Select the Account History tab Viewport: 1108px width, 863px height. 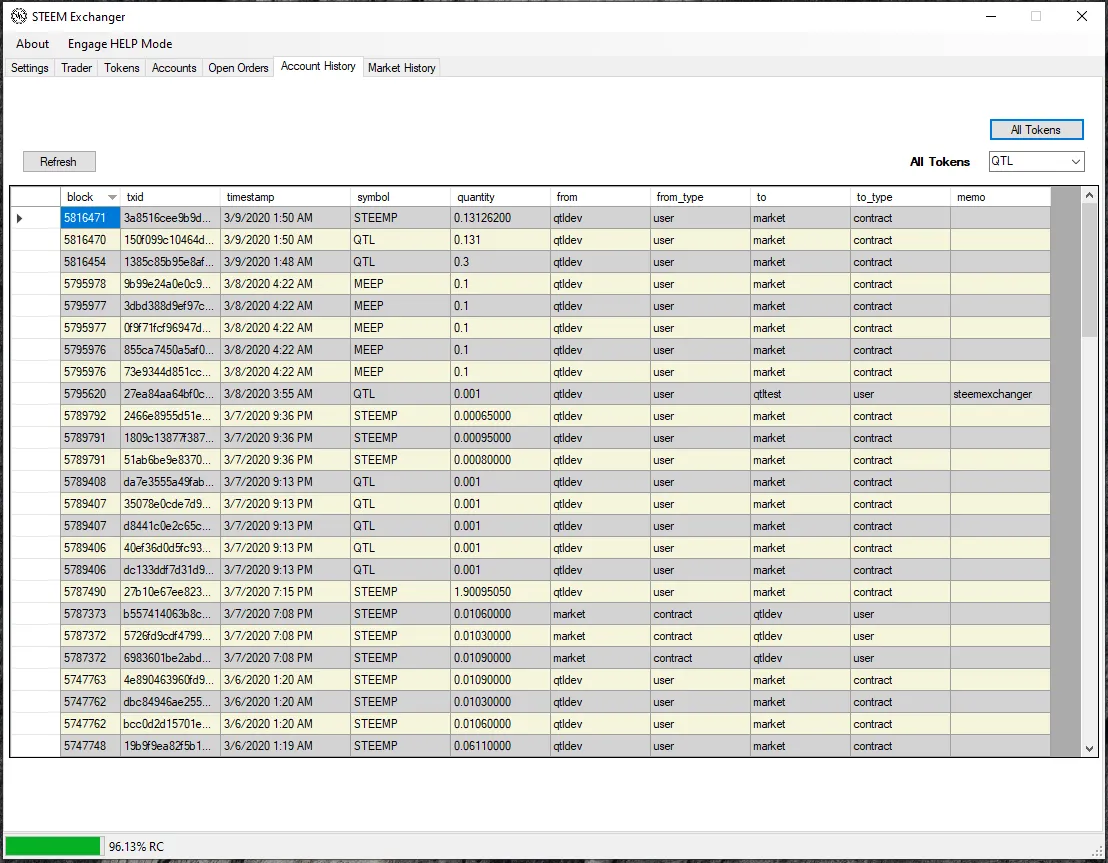(318, 66)
